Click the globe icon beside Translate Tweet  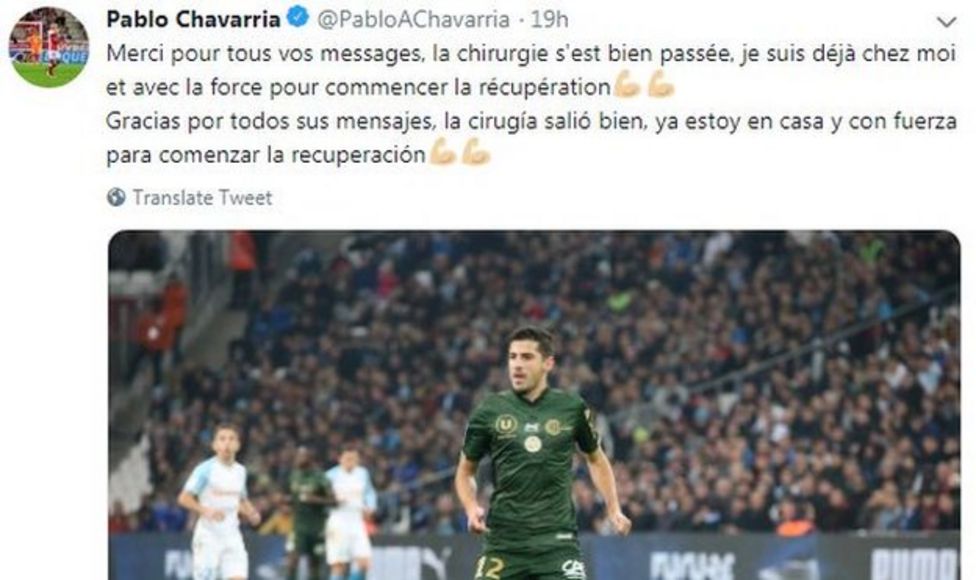click(116, 197)
